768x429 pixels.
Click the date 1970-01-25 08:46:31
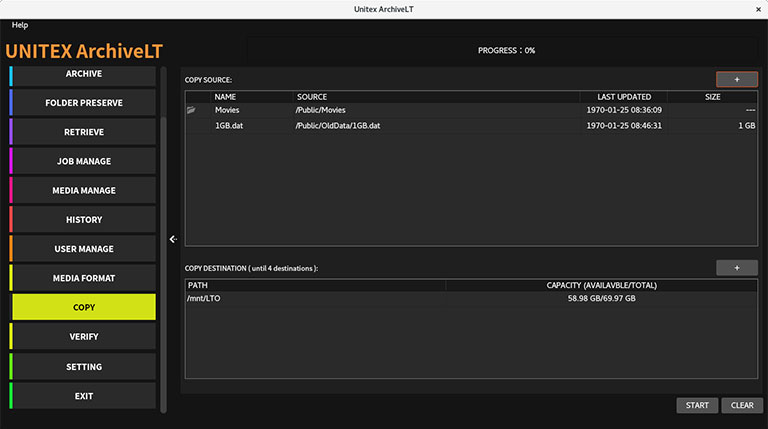(624, 126)
